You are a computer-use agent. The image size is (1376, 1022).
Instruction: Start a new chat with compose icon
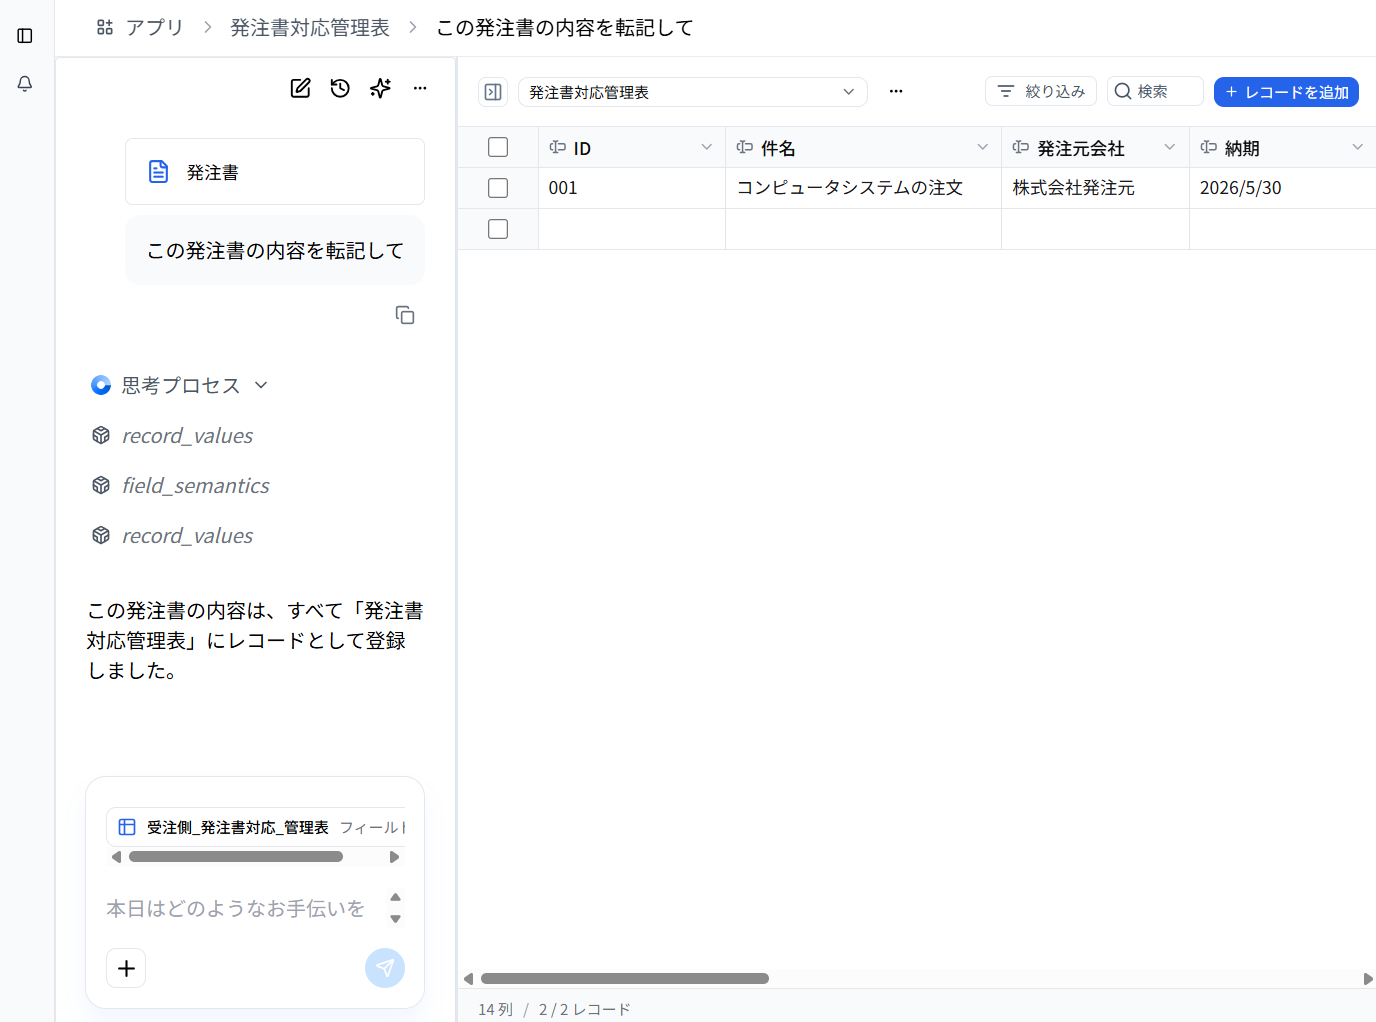point(300,88)
